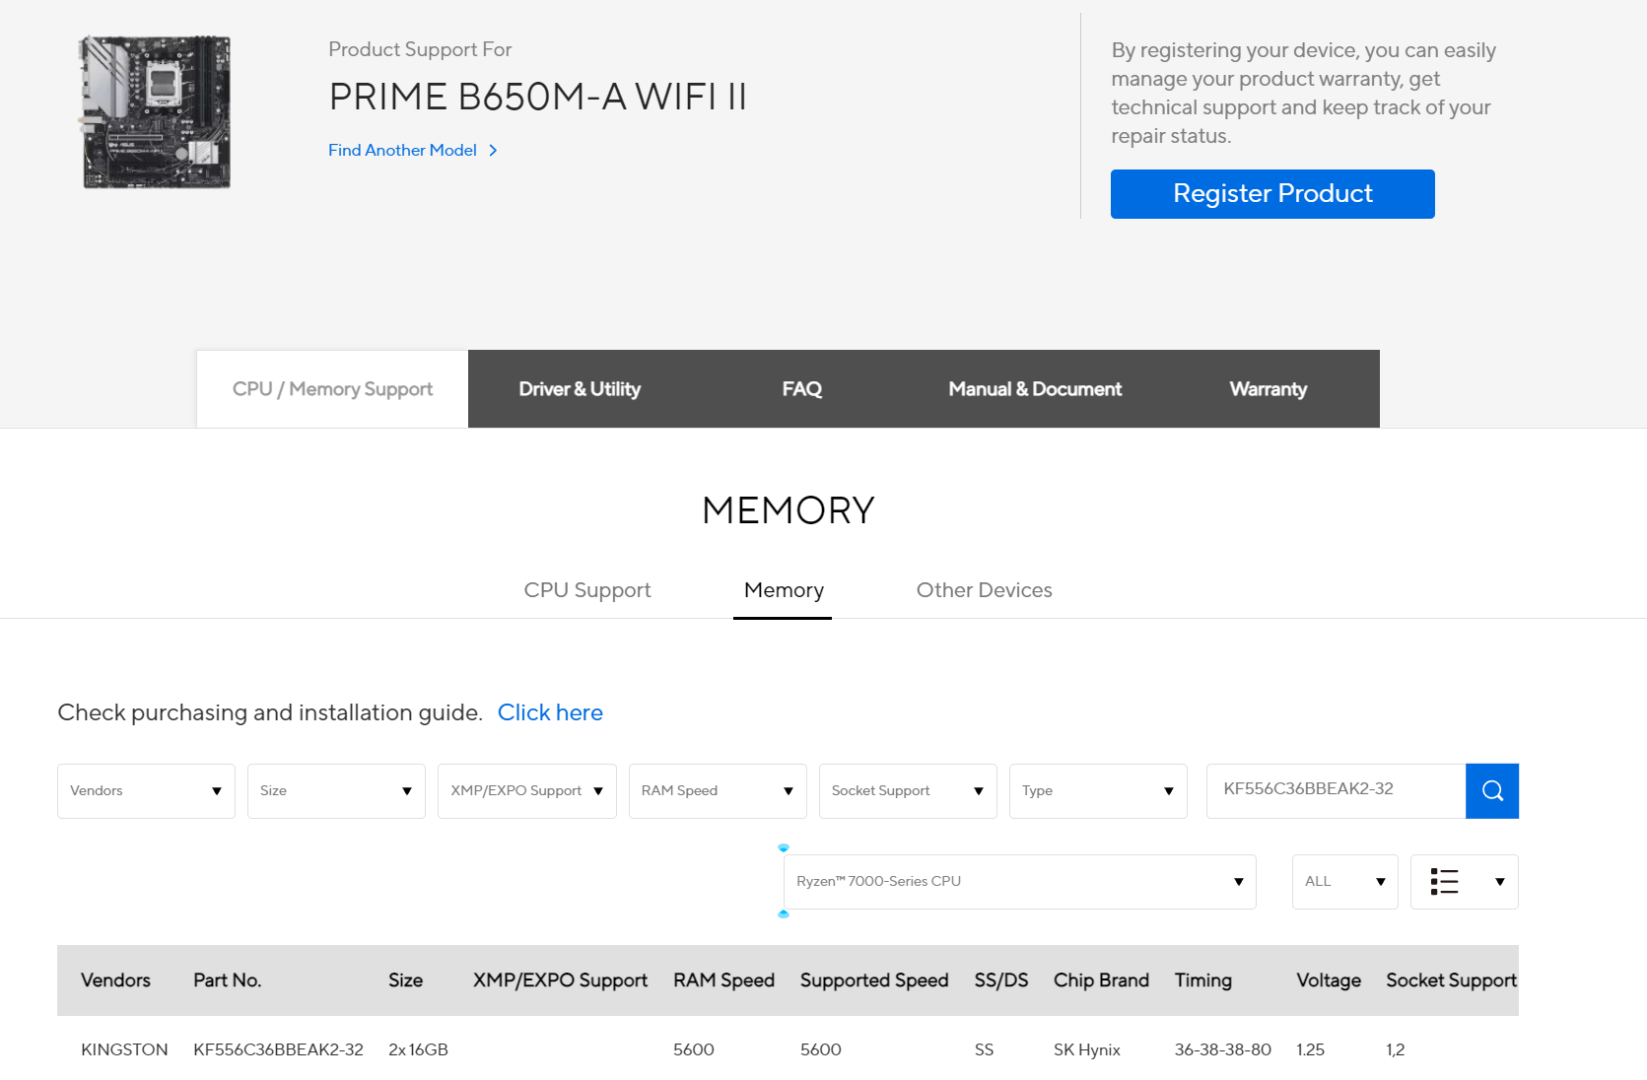Expand the XMP/EXPO Support filter
The image size is (1647, 1080).
(x=527, y=791)
